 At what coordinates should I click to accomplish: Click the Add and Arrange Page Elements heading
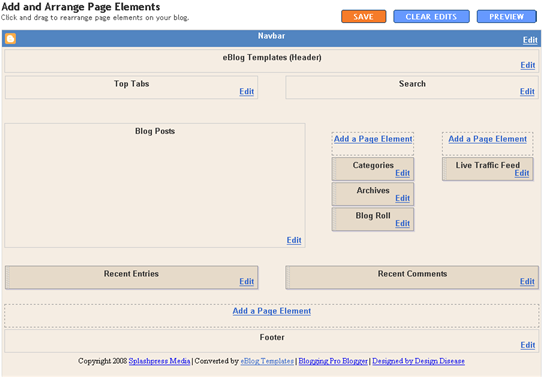tap(81, 7)
